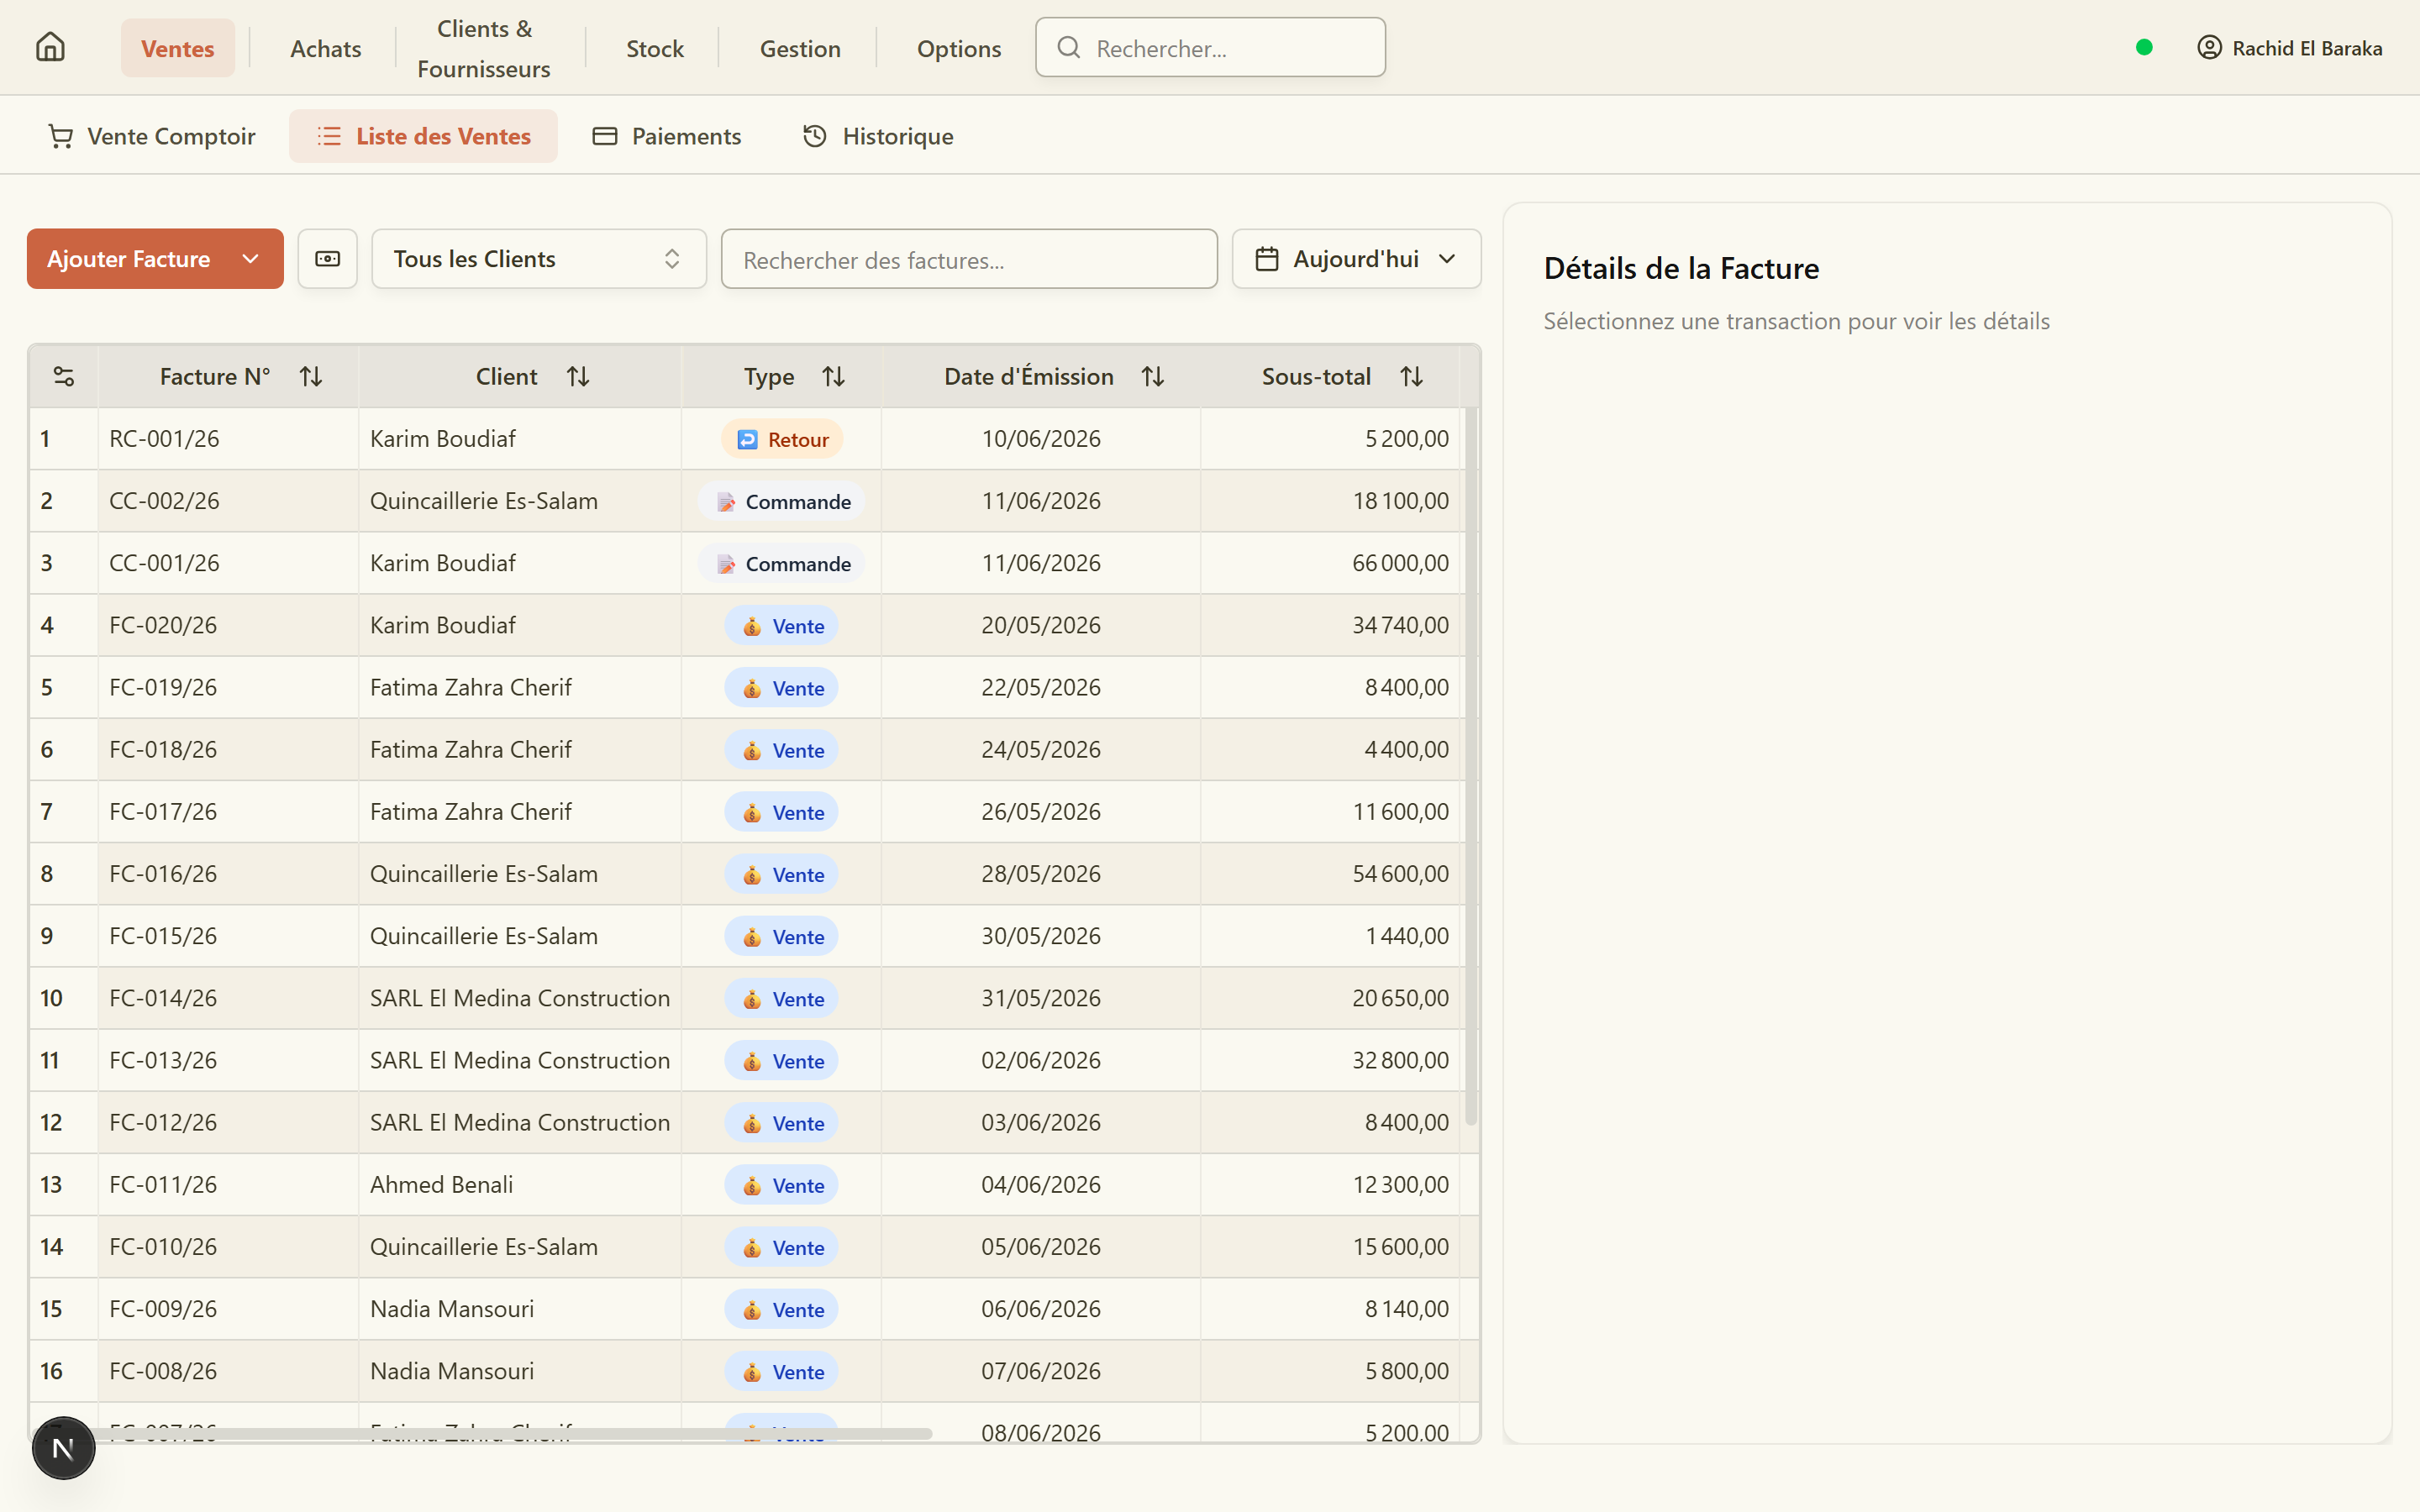Click sous-total 66 000,00 cell
The width and height of the screenshot is (2420, 1512).
point(1400,562)
